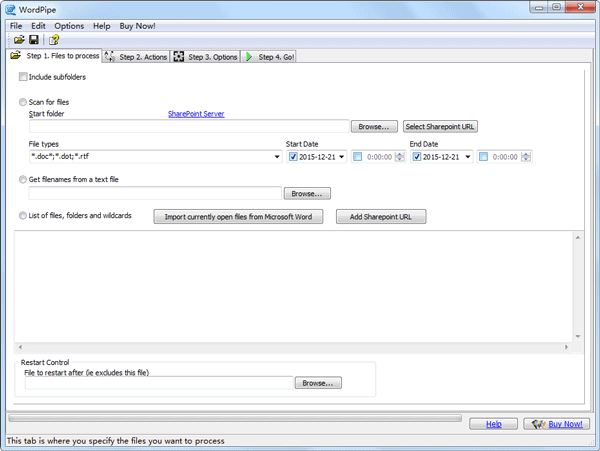Click the WordPipe app icon in title bar
Image resolution: width=600 pixels, height=451 pixels.
[11, 10]
